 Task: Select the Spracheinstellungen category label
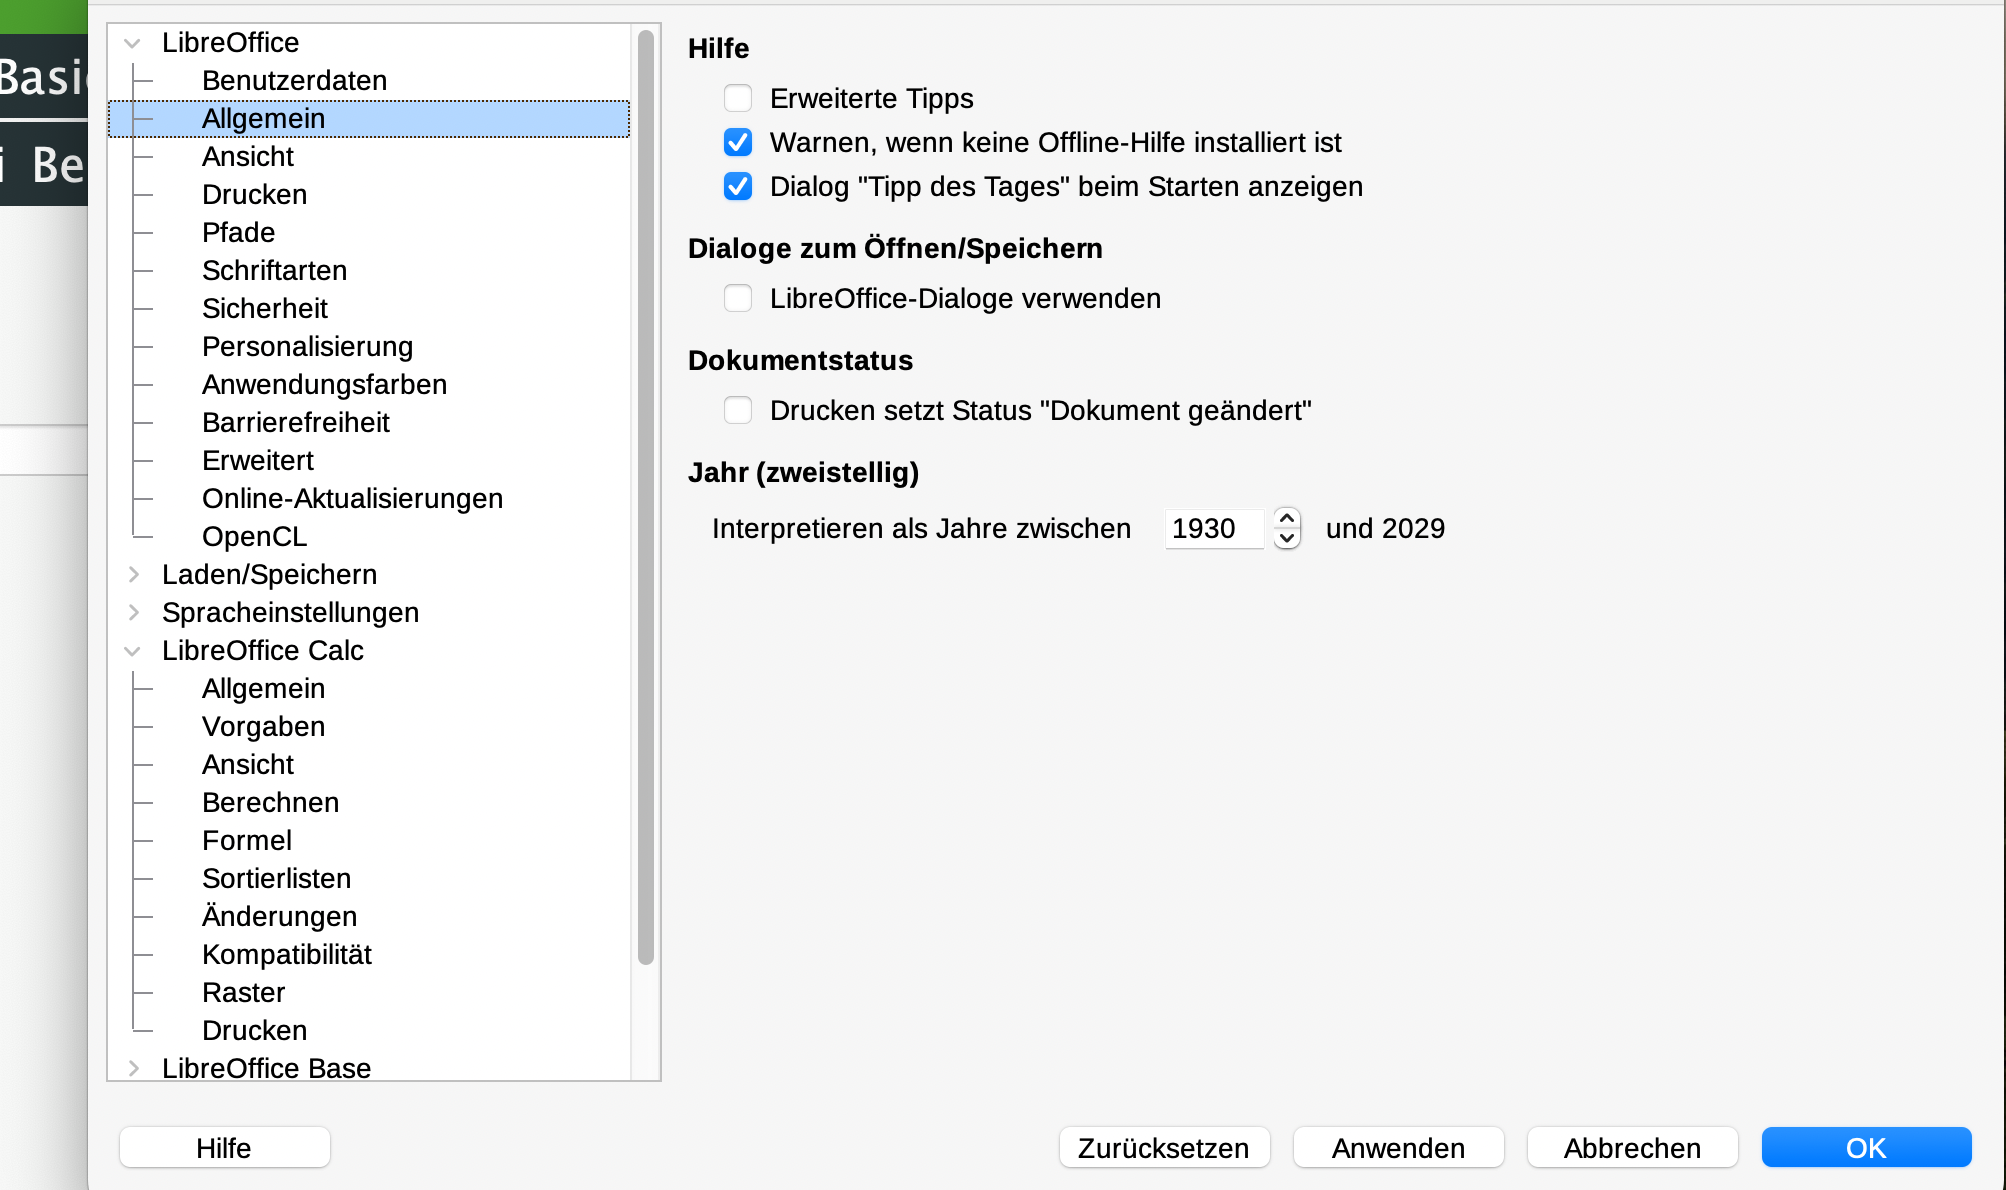(290, 612)
